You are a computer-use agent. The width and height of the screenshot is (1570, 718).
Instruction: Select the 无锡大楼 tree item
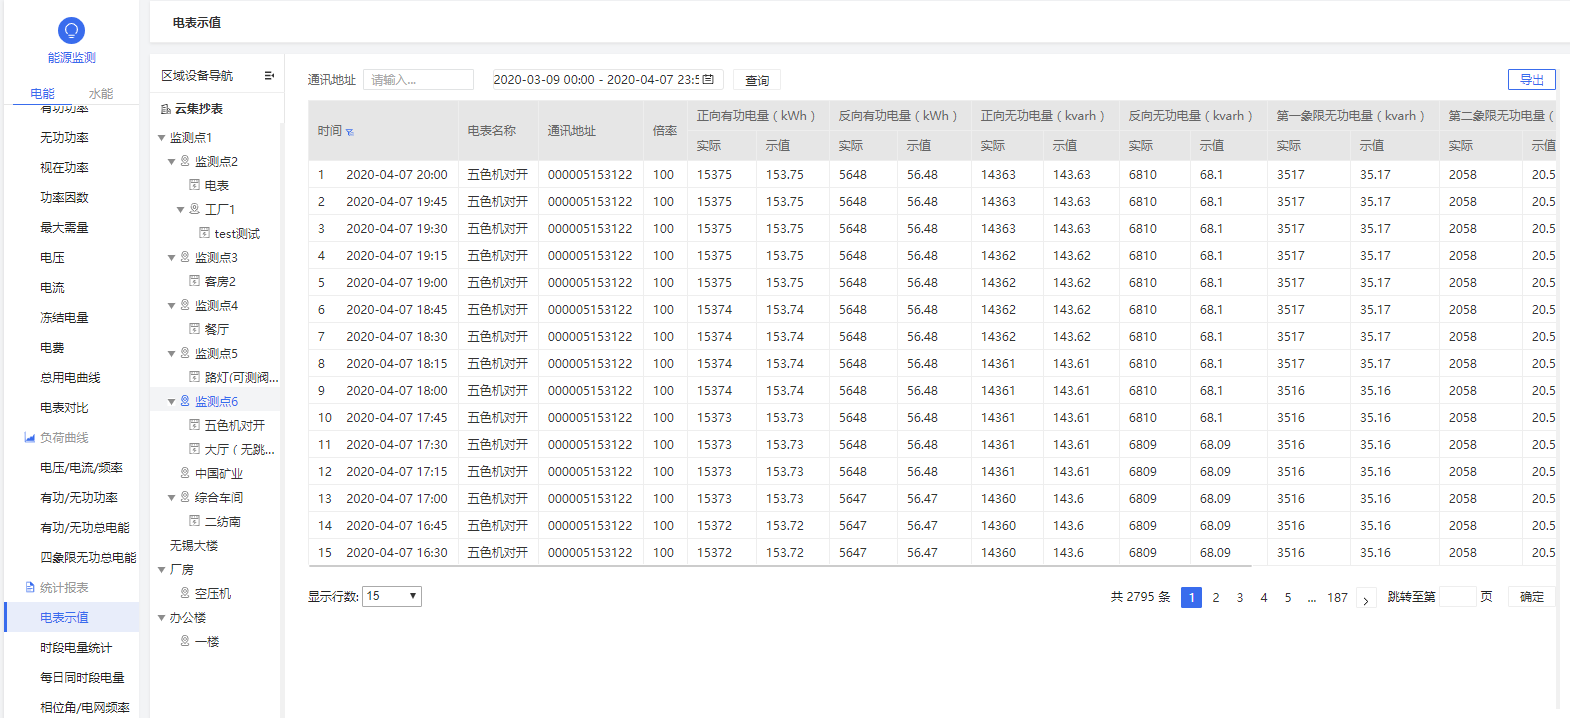tap(194, 546)
